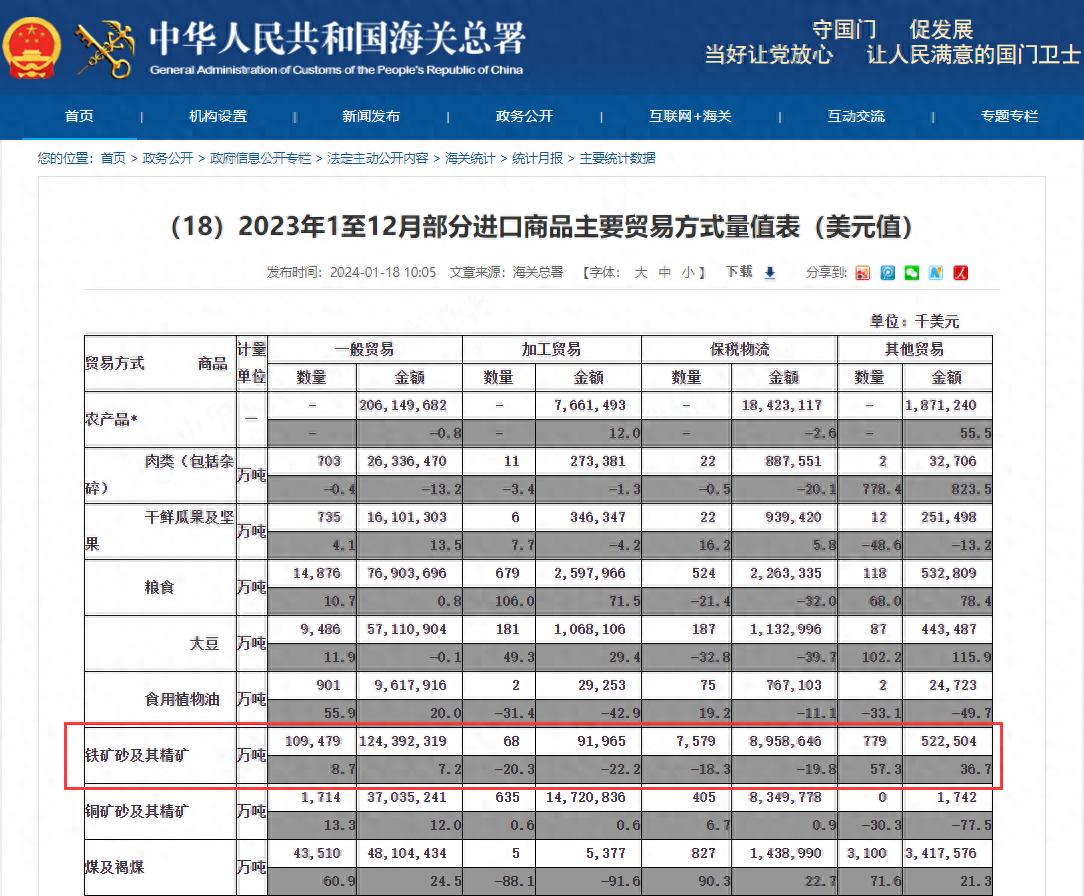The width and height of the screenshot is (1084, 896).
Task: Share to WeChat via green icon
Action: pos(911,273)
